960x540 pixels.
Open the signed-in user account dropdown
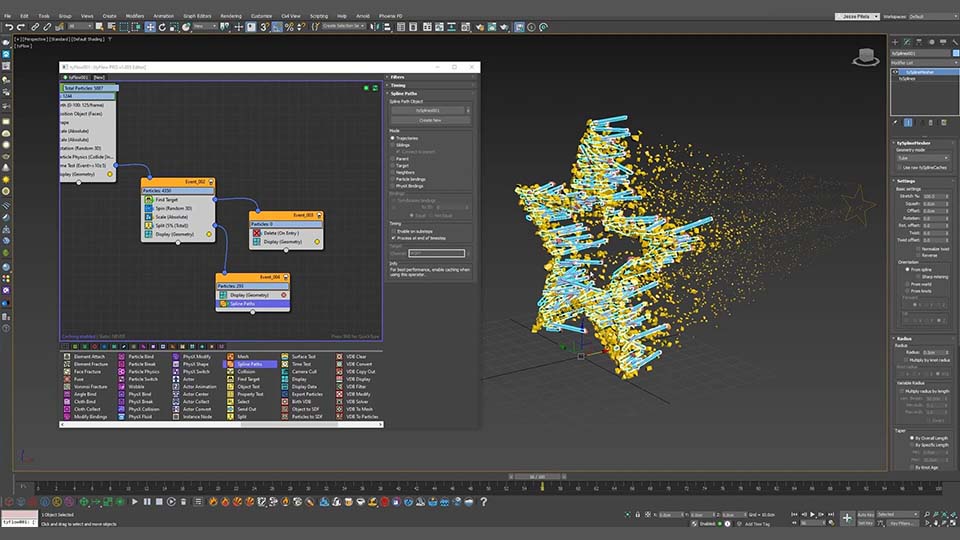(857, 17)
